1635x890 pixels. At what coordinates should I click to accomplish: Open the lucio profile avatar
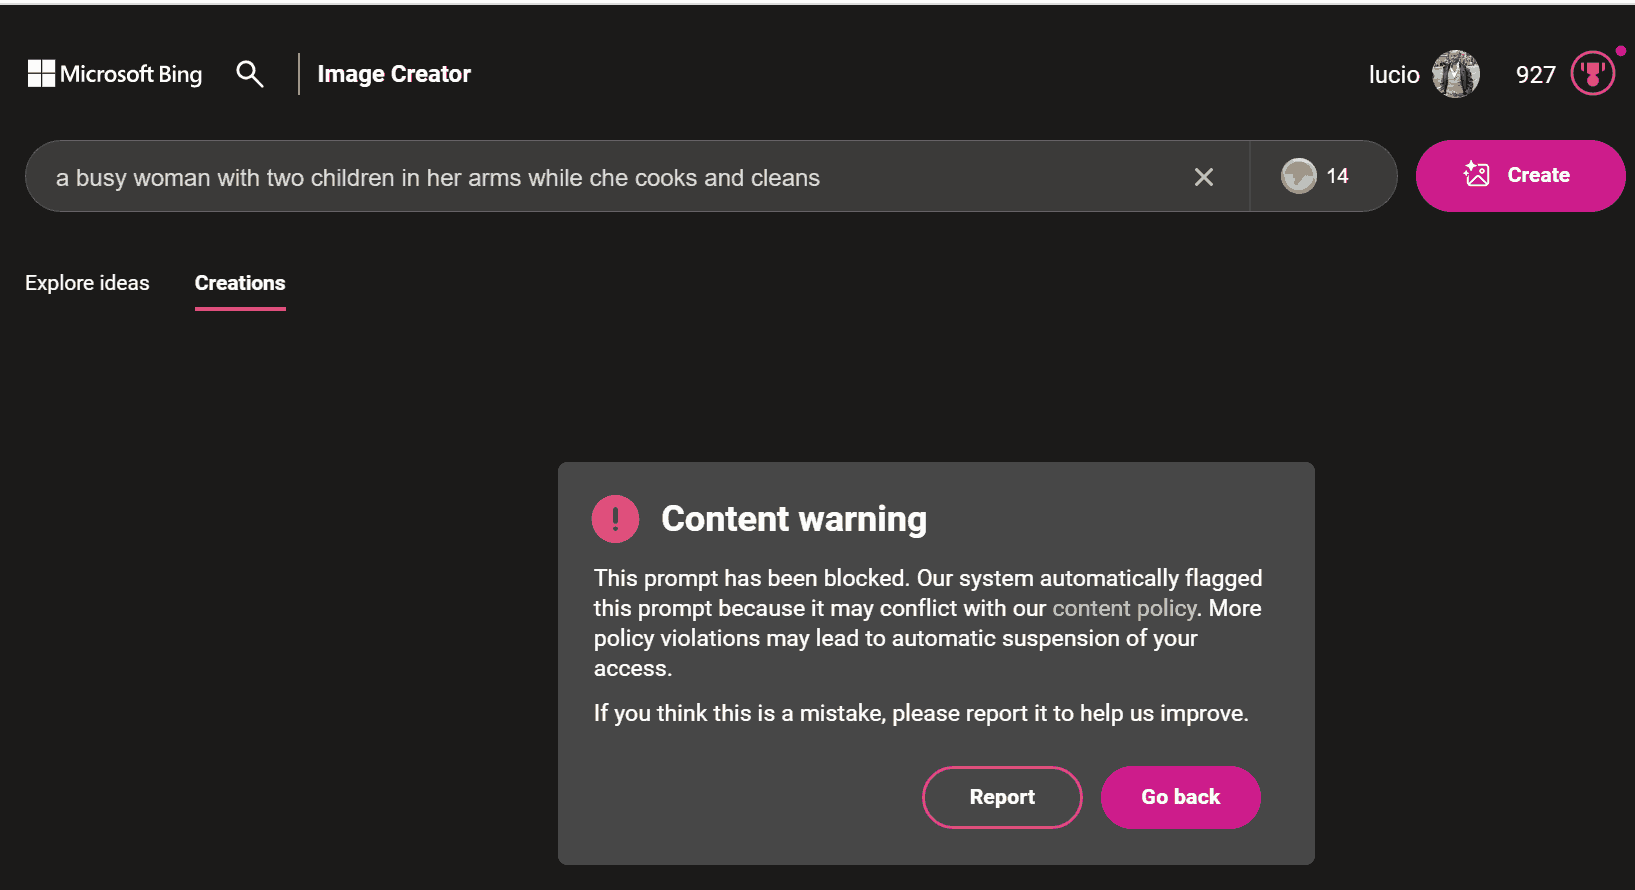[1456, 74]
